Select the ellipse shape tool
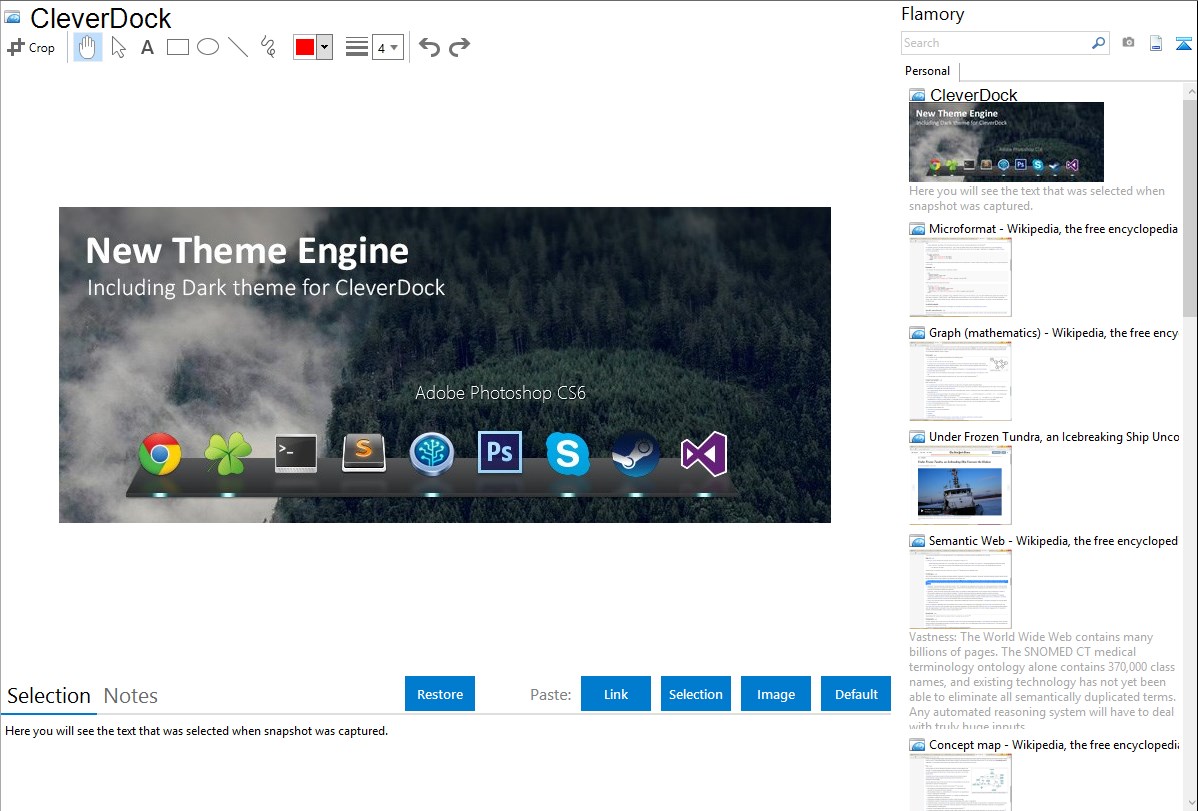1198x811 pixels. (208, 47)
